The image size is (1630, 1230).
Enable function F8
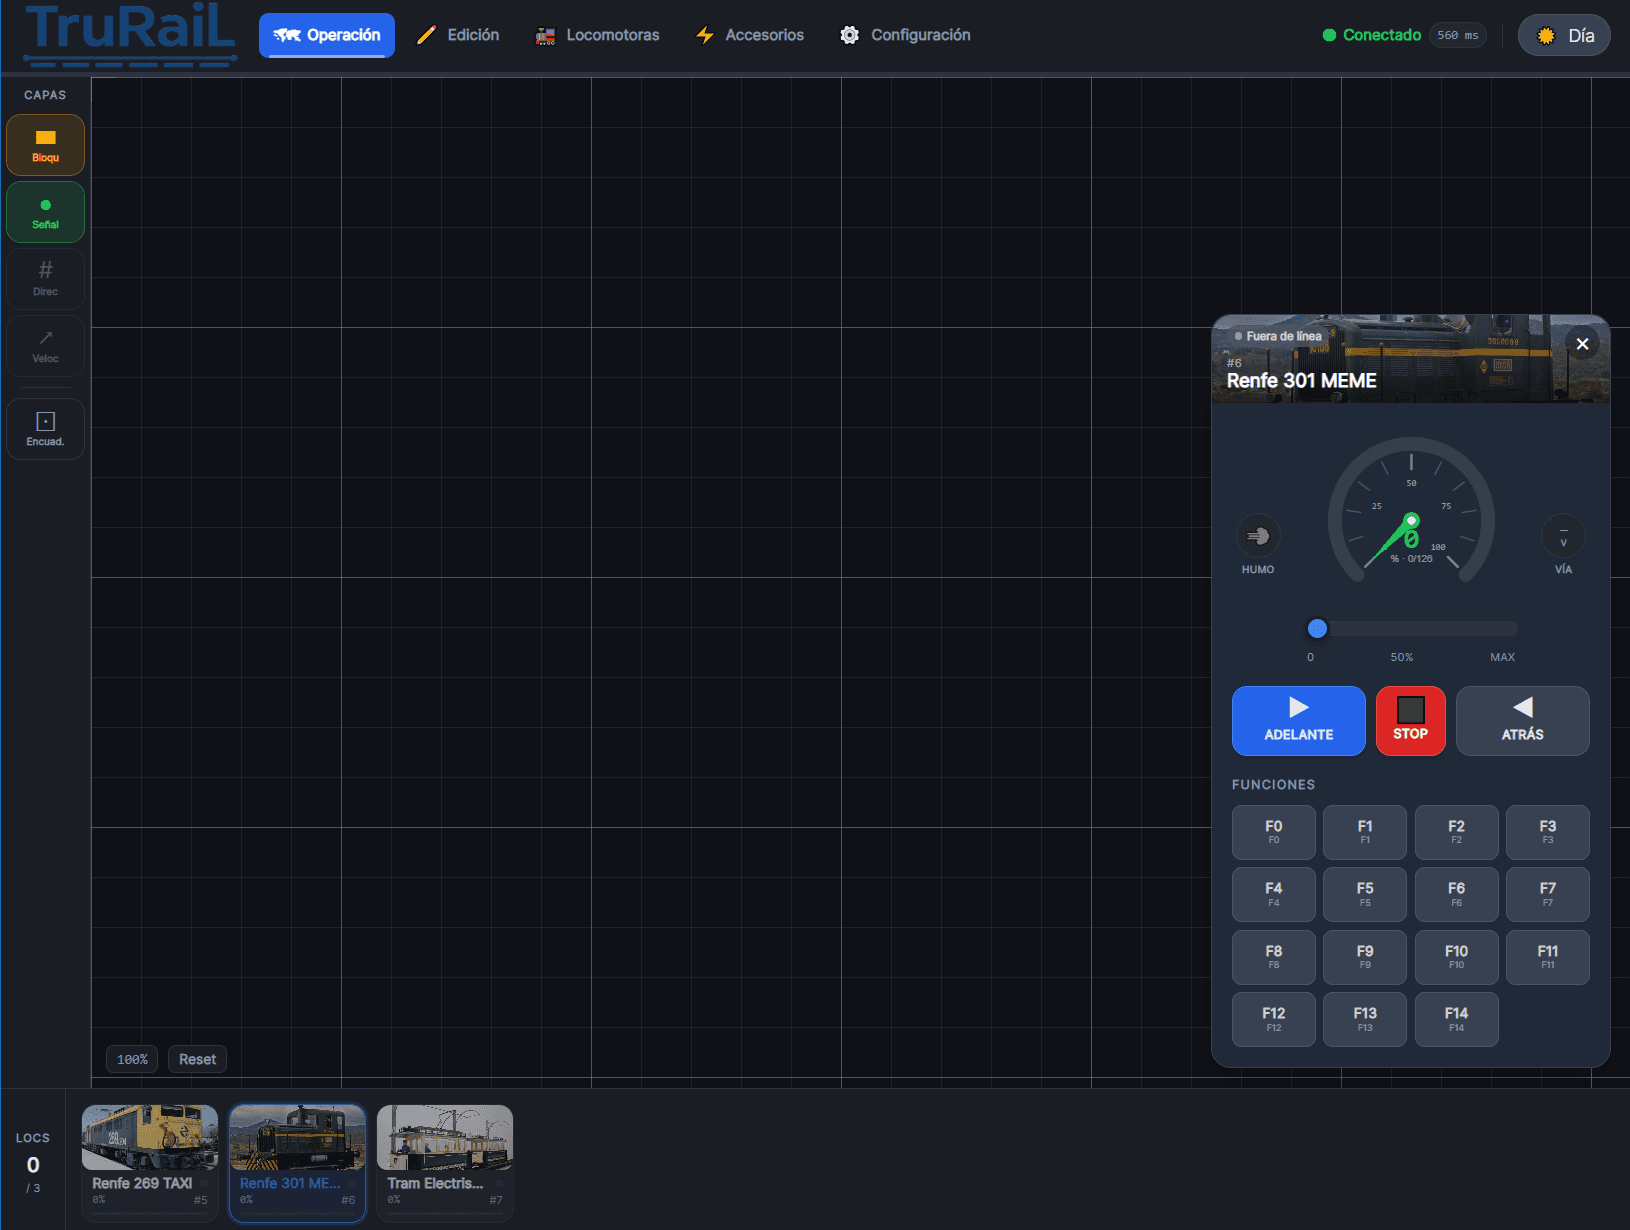(x=1273, y=957)
